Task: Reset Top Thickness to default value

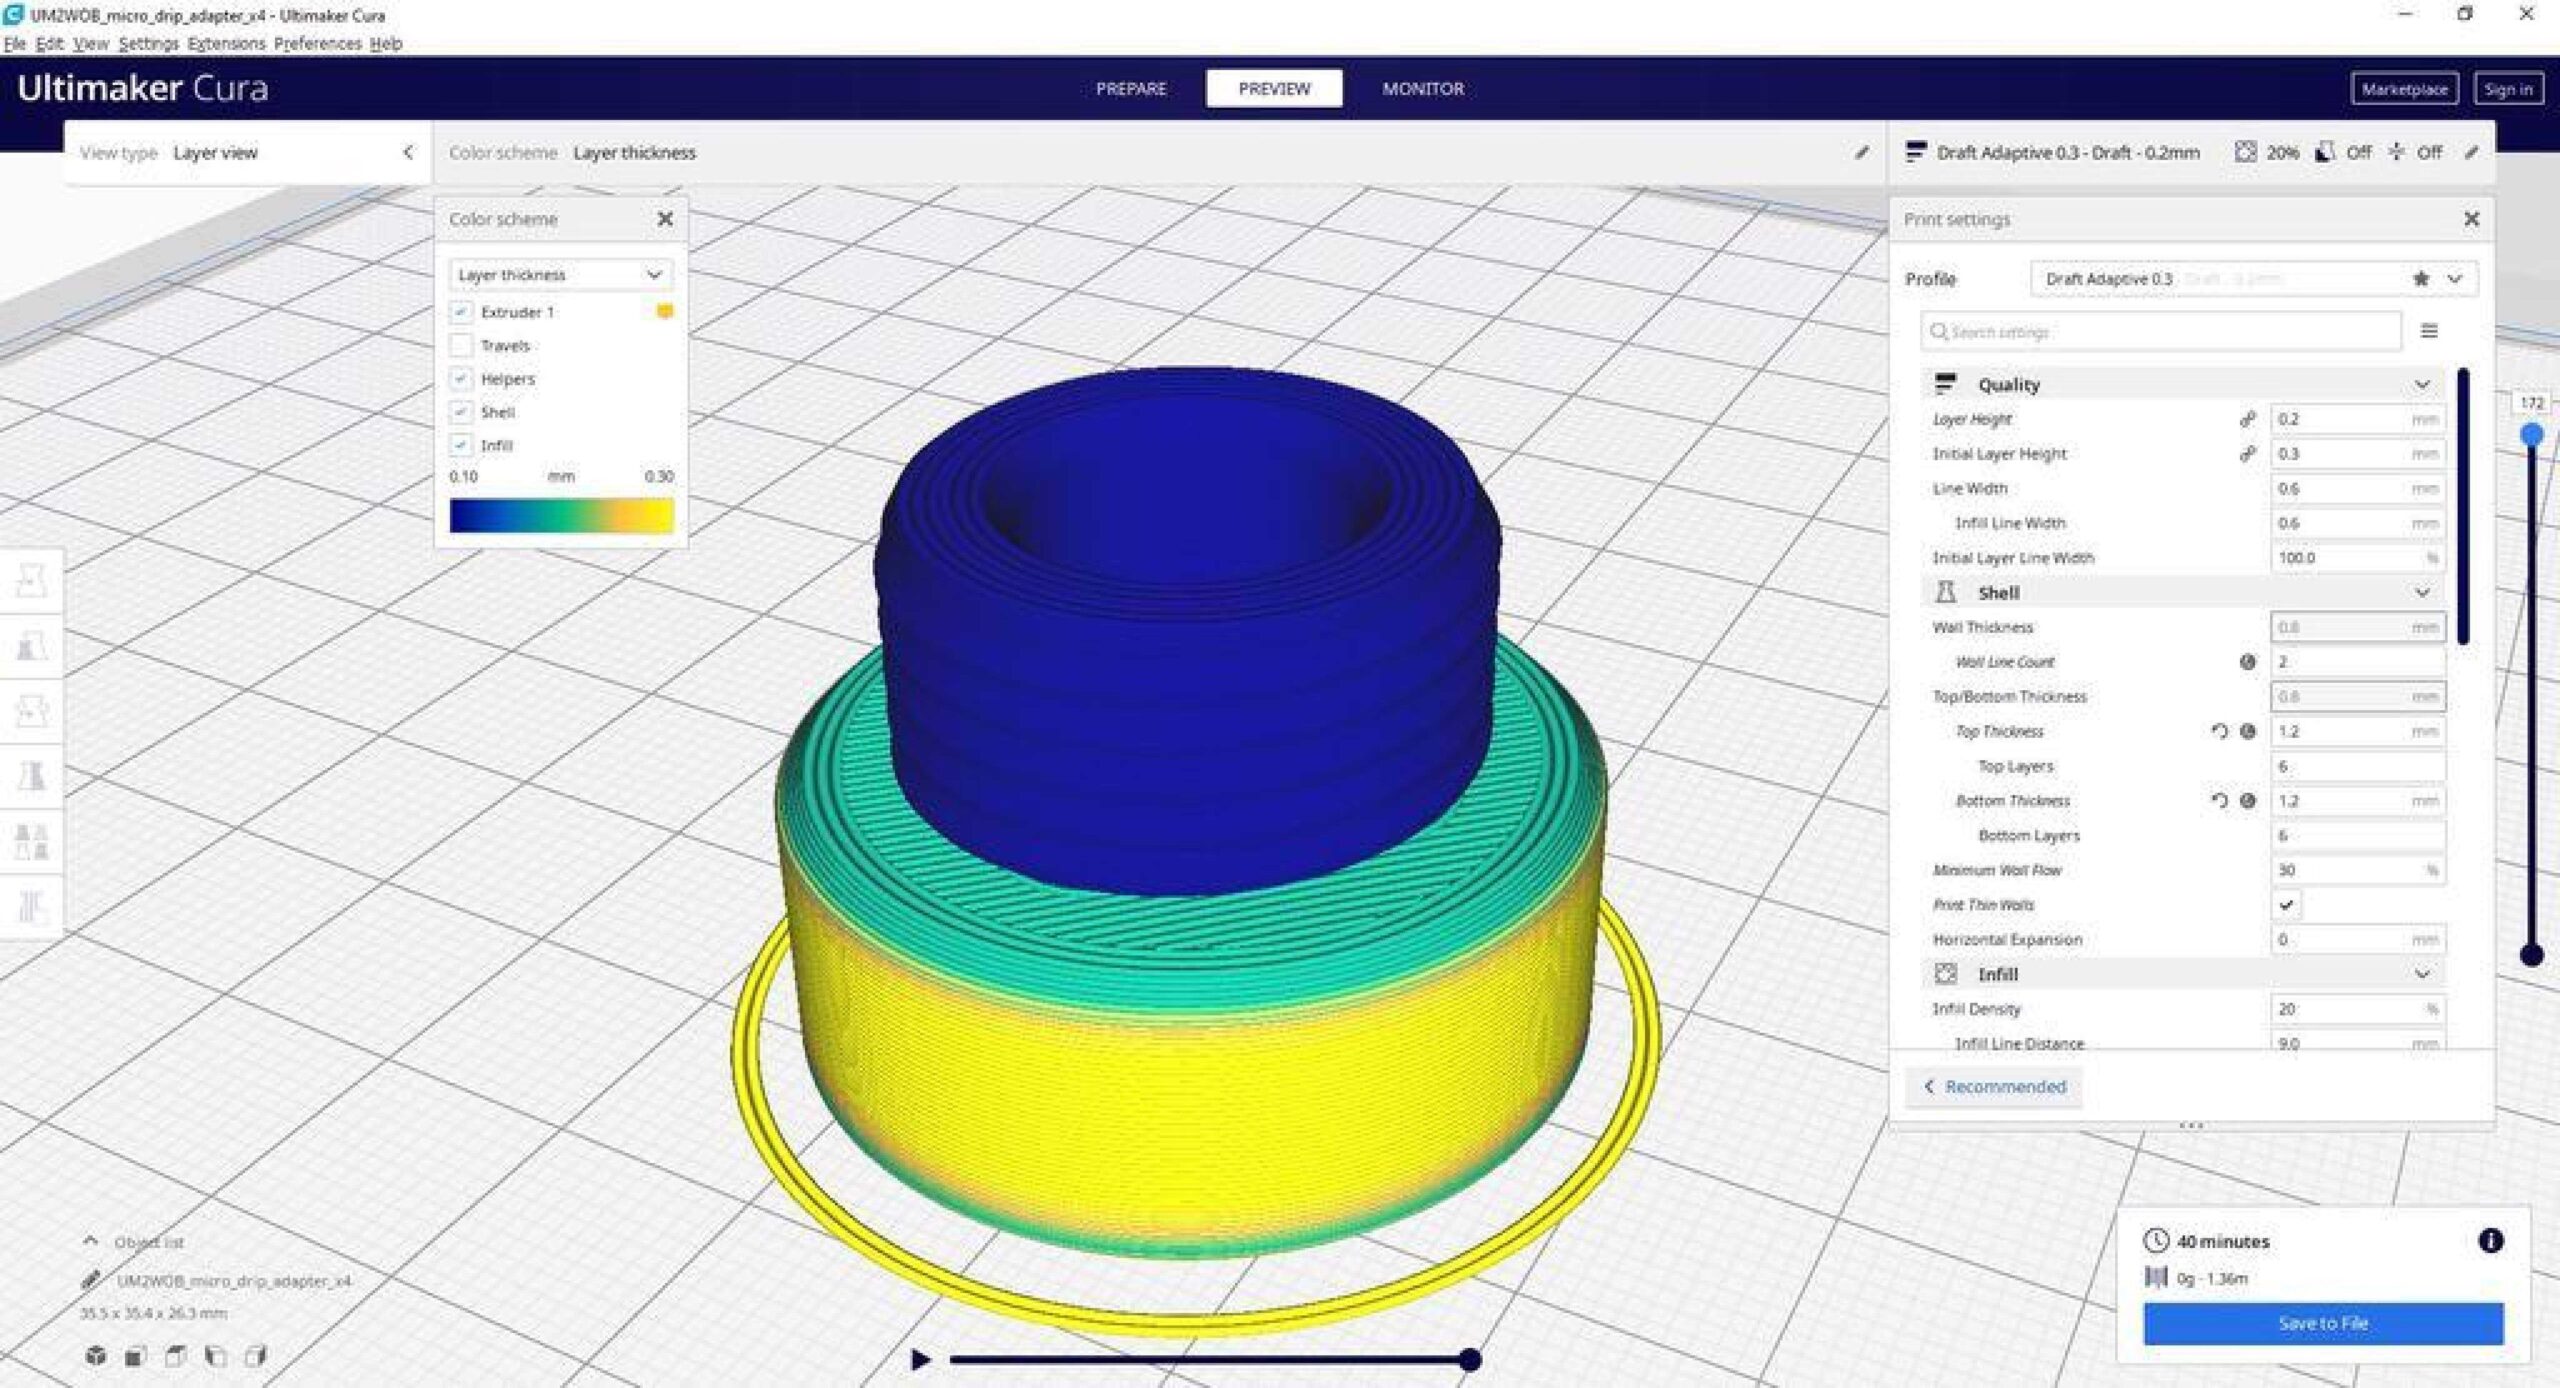Action: 2219,731
